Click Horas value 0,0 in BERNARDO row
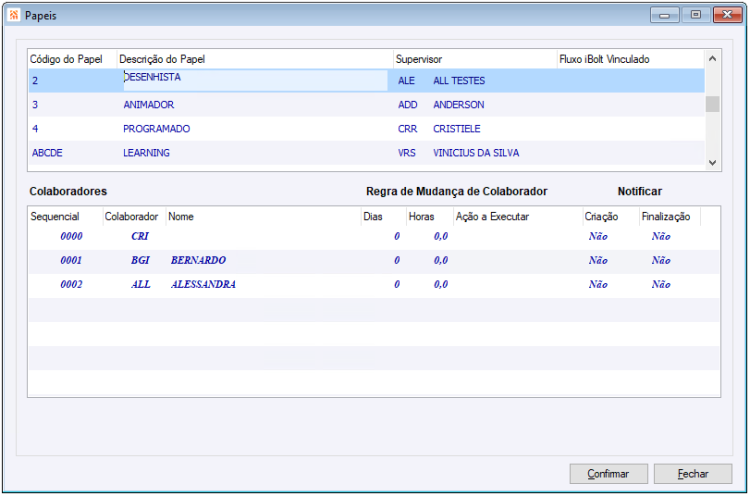 point(441,260)
